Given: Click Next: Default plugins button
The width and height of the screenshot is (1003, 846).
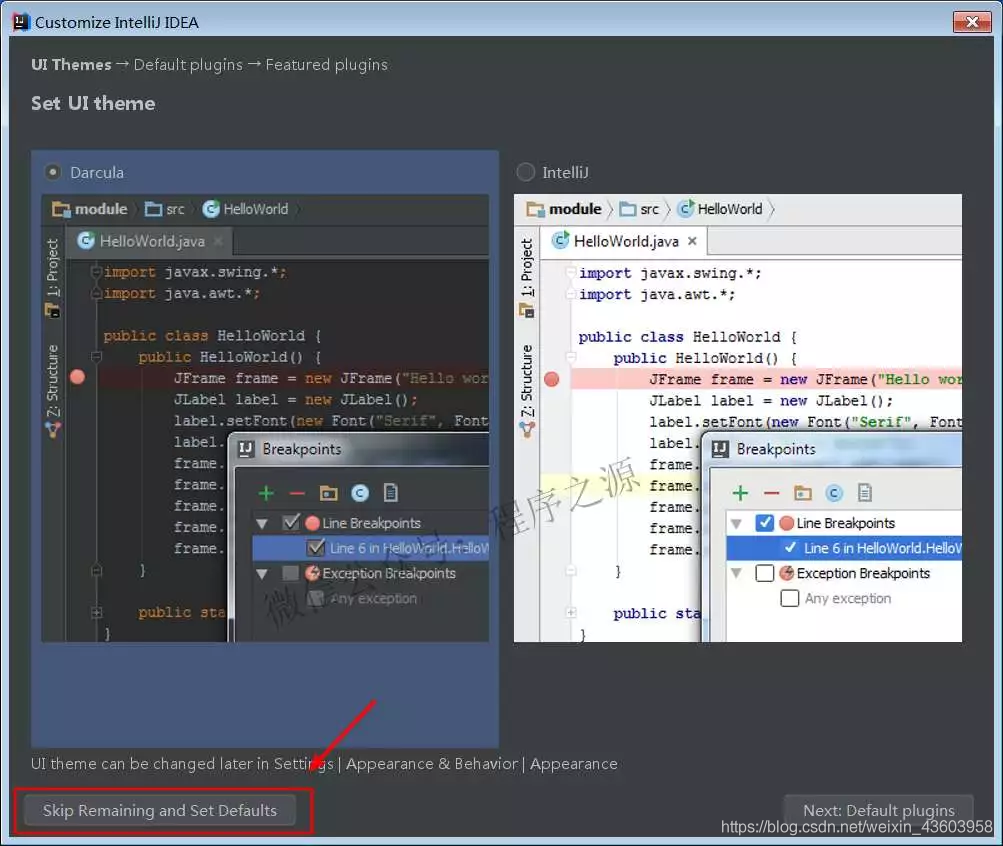Looking at the screenshot, I should (878, 810).
